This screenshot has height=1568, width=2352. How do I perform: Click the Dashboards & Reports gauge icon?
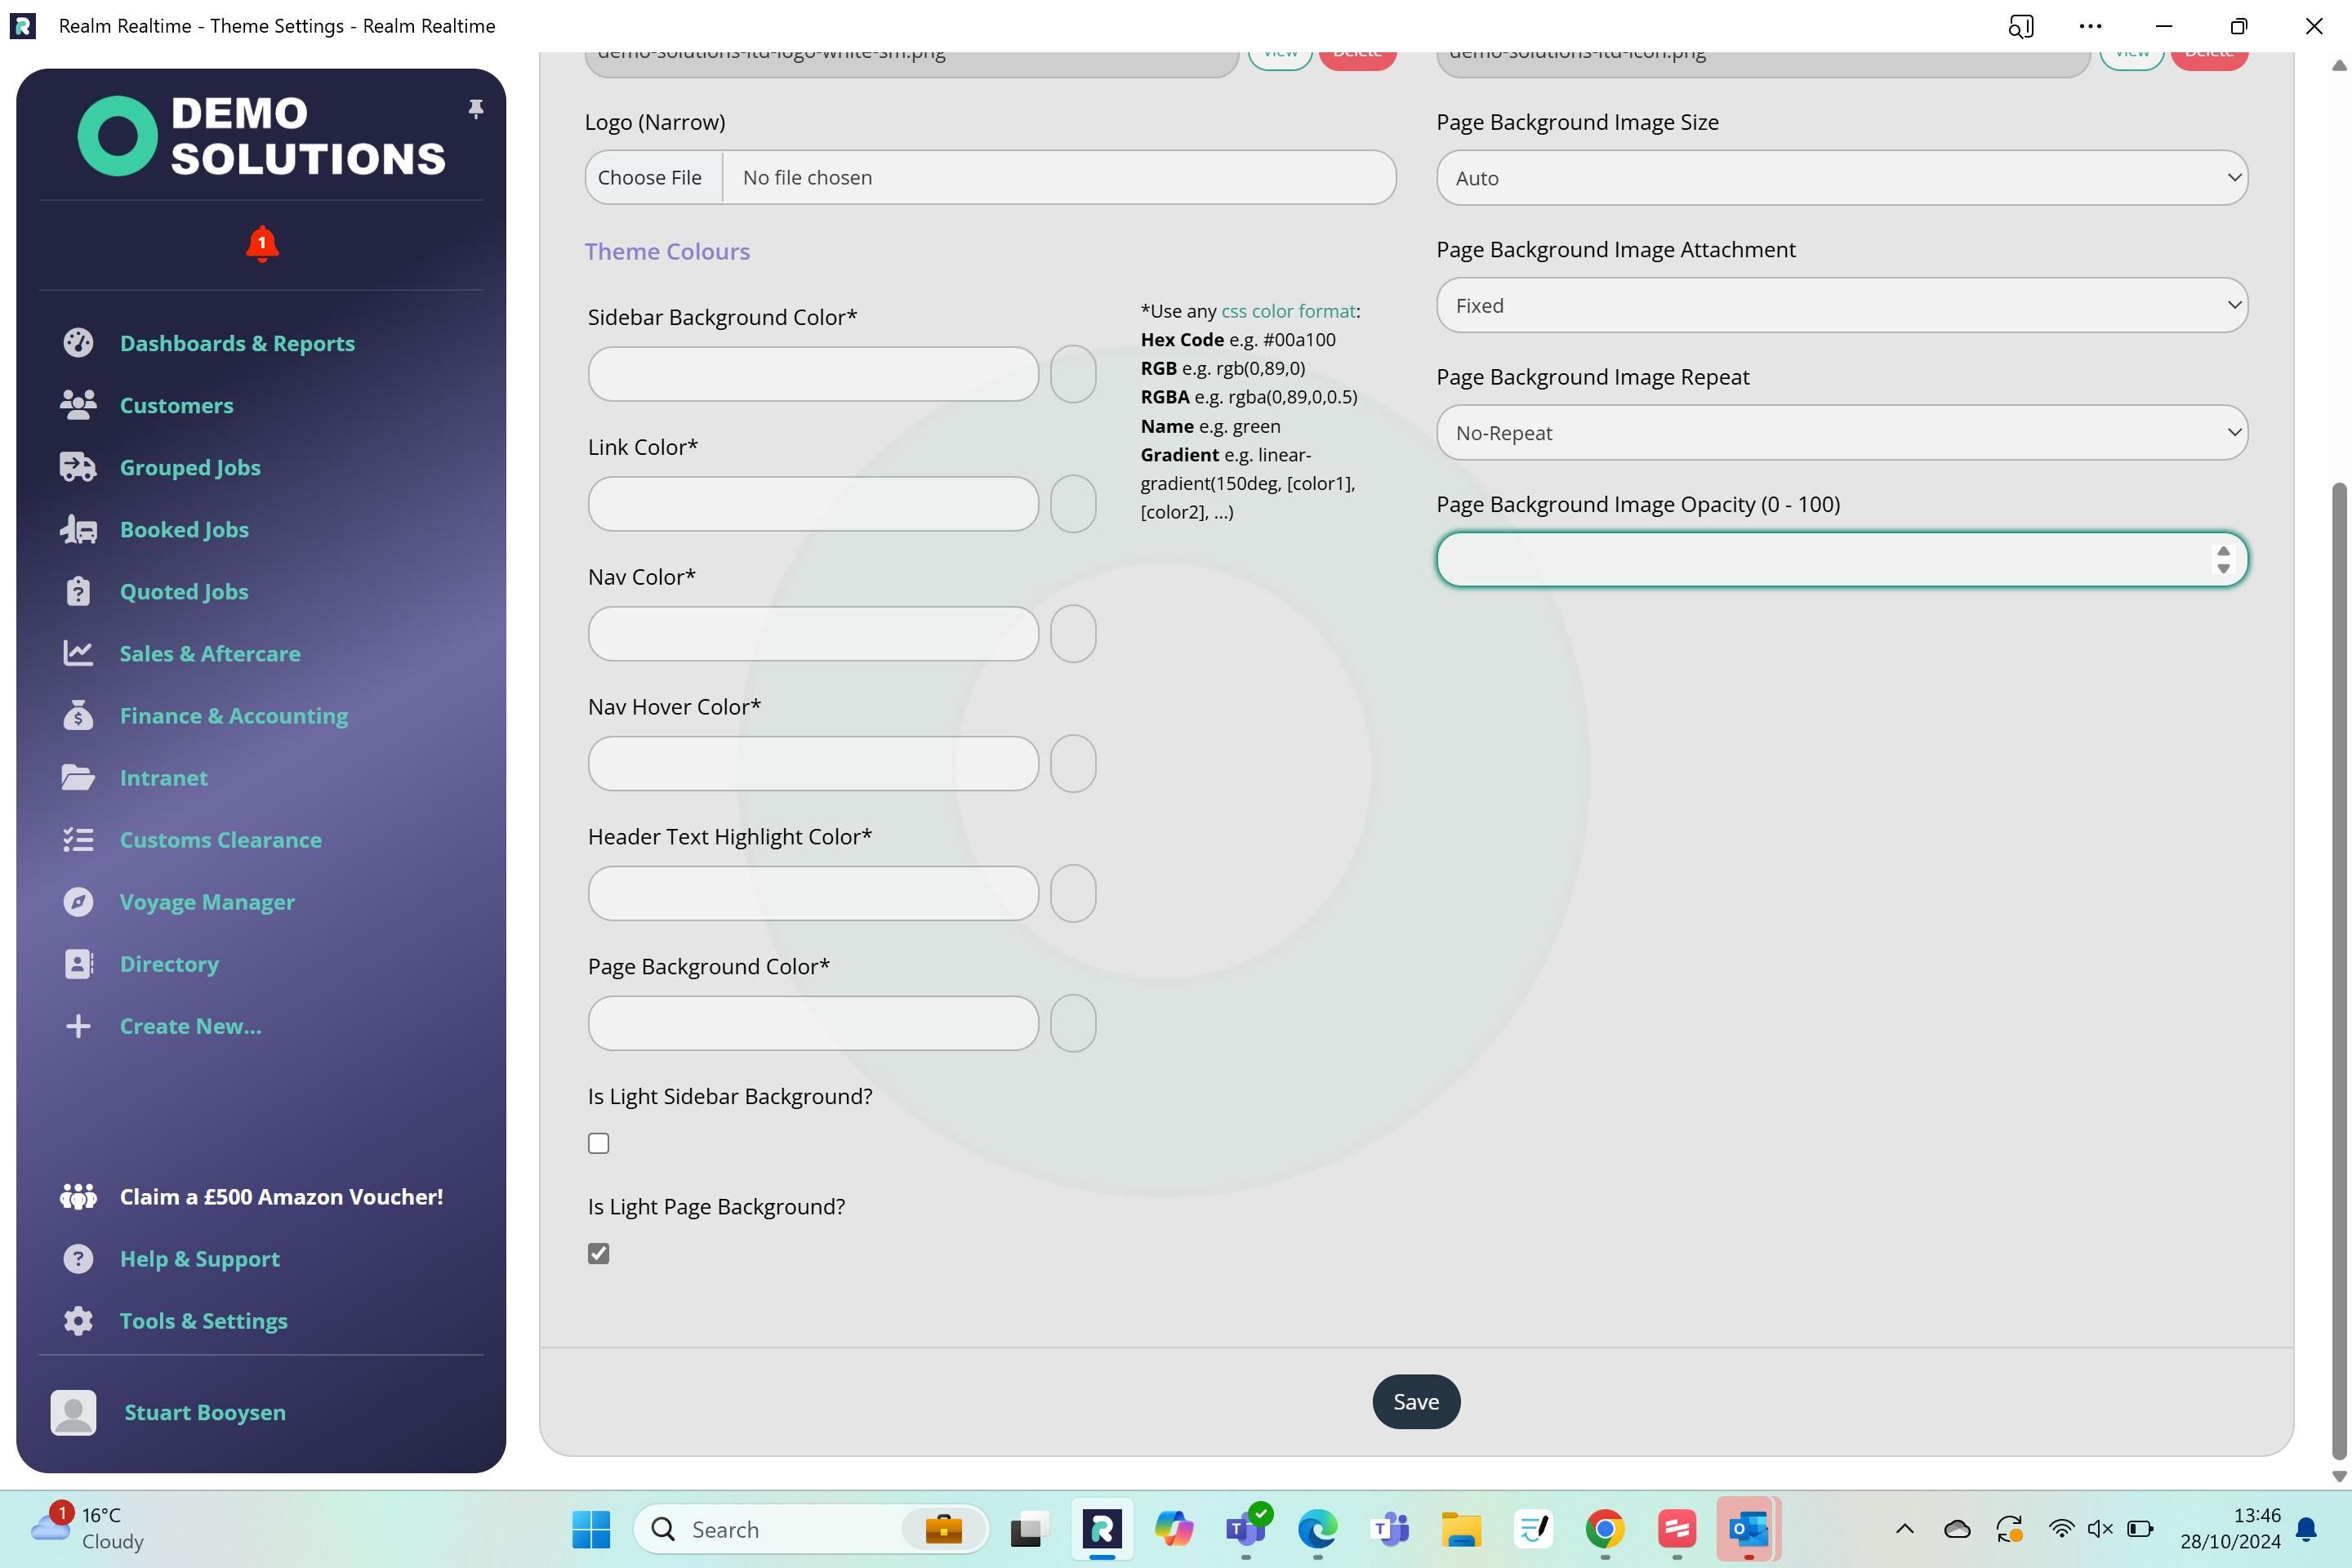[78, 343]
